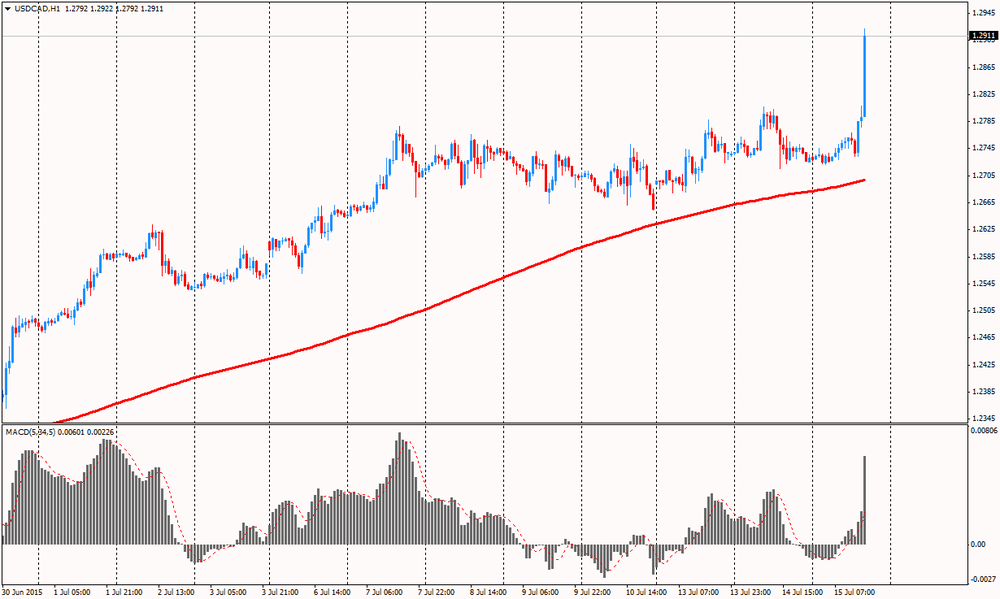This screenshot has height=599, width=1000.
Task: Select the 1 Jul 05:00 time label
Action: click(72, 593)
